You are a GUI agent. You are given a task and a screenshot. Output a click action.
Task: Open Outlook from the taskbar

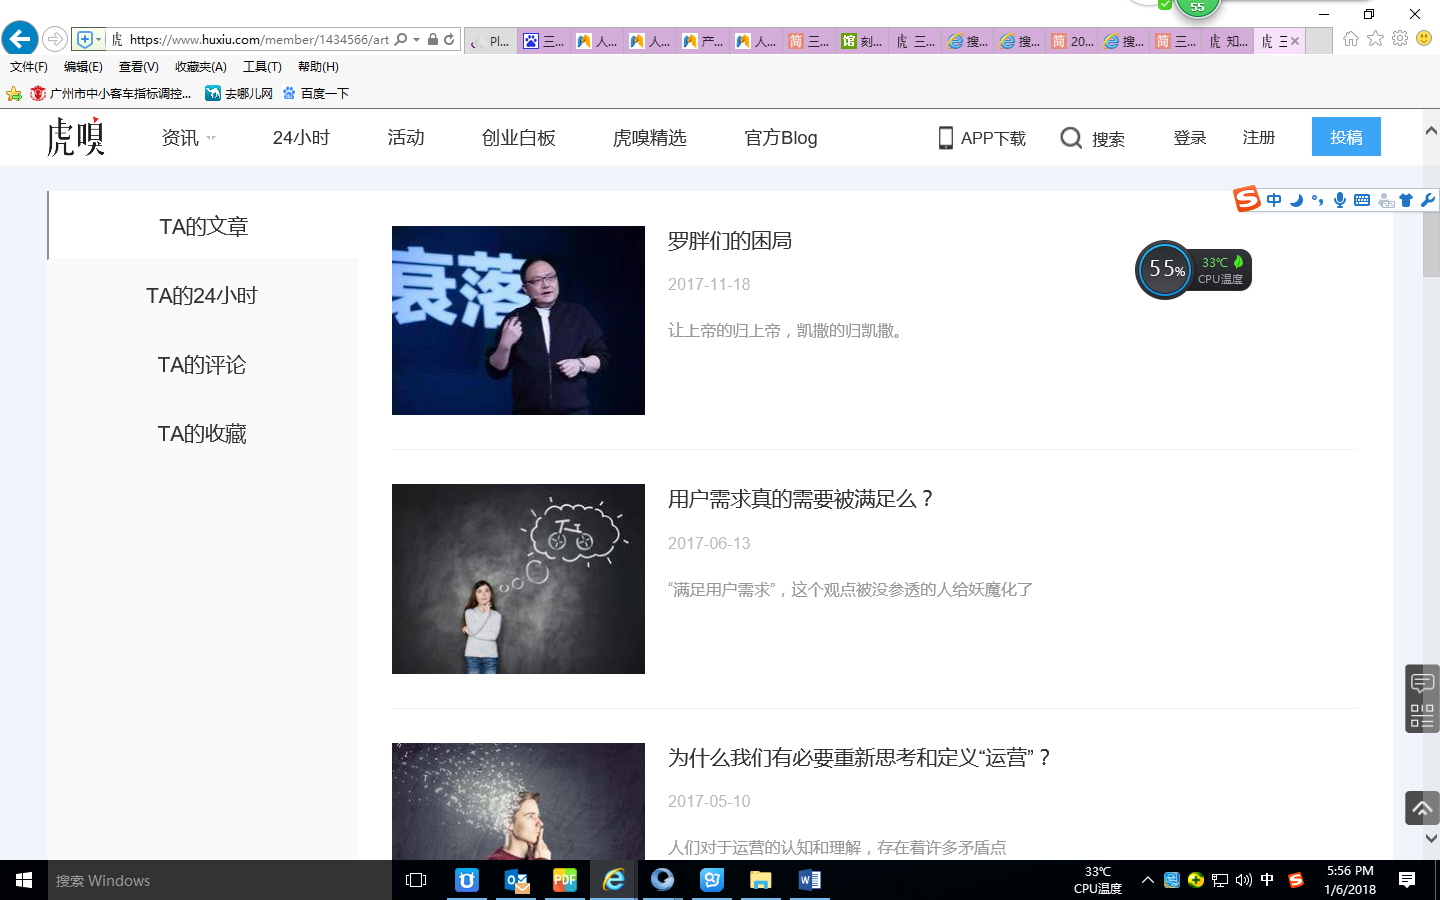[516, 880]
